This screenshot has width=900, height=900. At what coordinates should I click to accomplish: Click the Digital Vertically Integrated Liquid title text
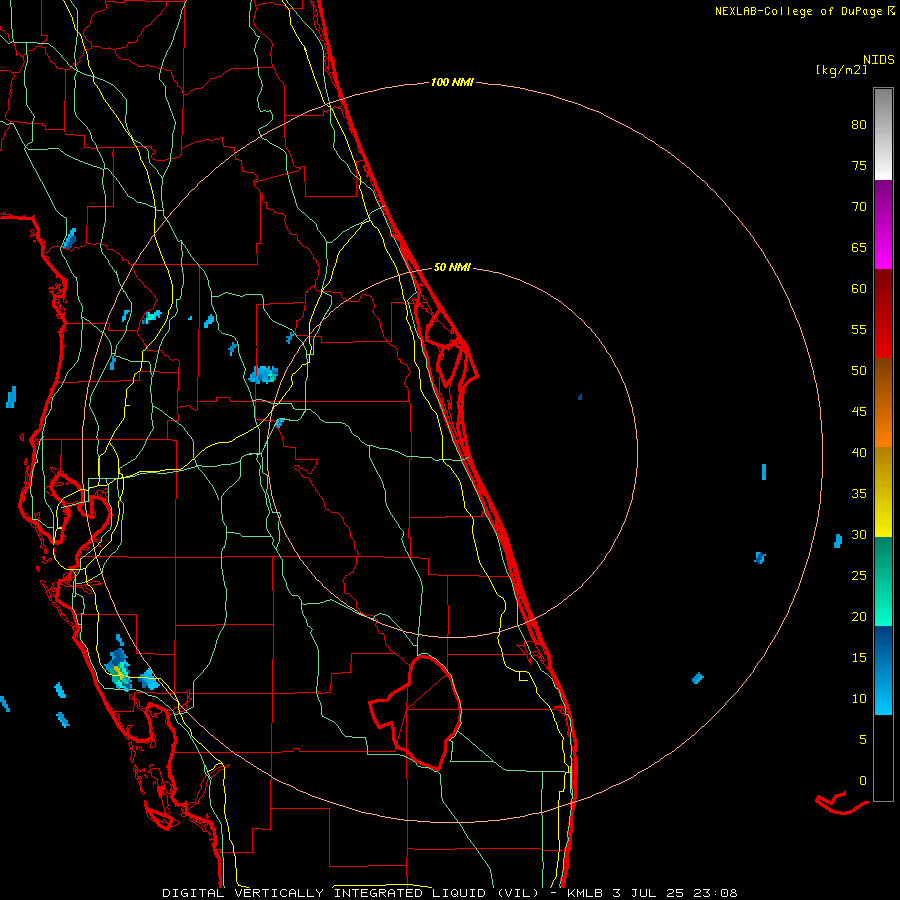[x=350, y=893]
